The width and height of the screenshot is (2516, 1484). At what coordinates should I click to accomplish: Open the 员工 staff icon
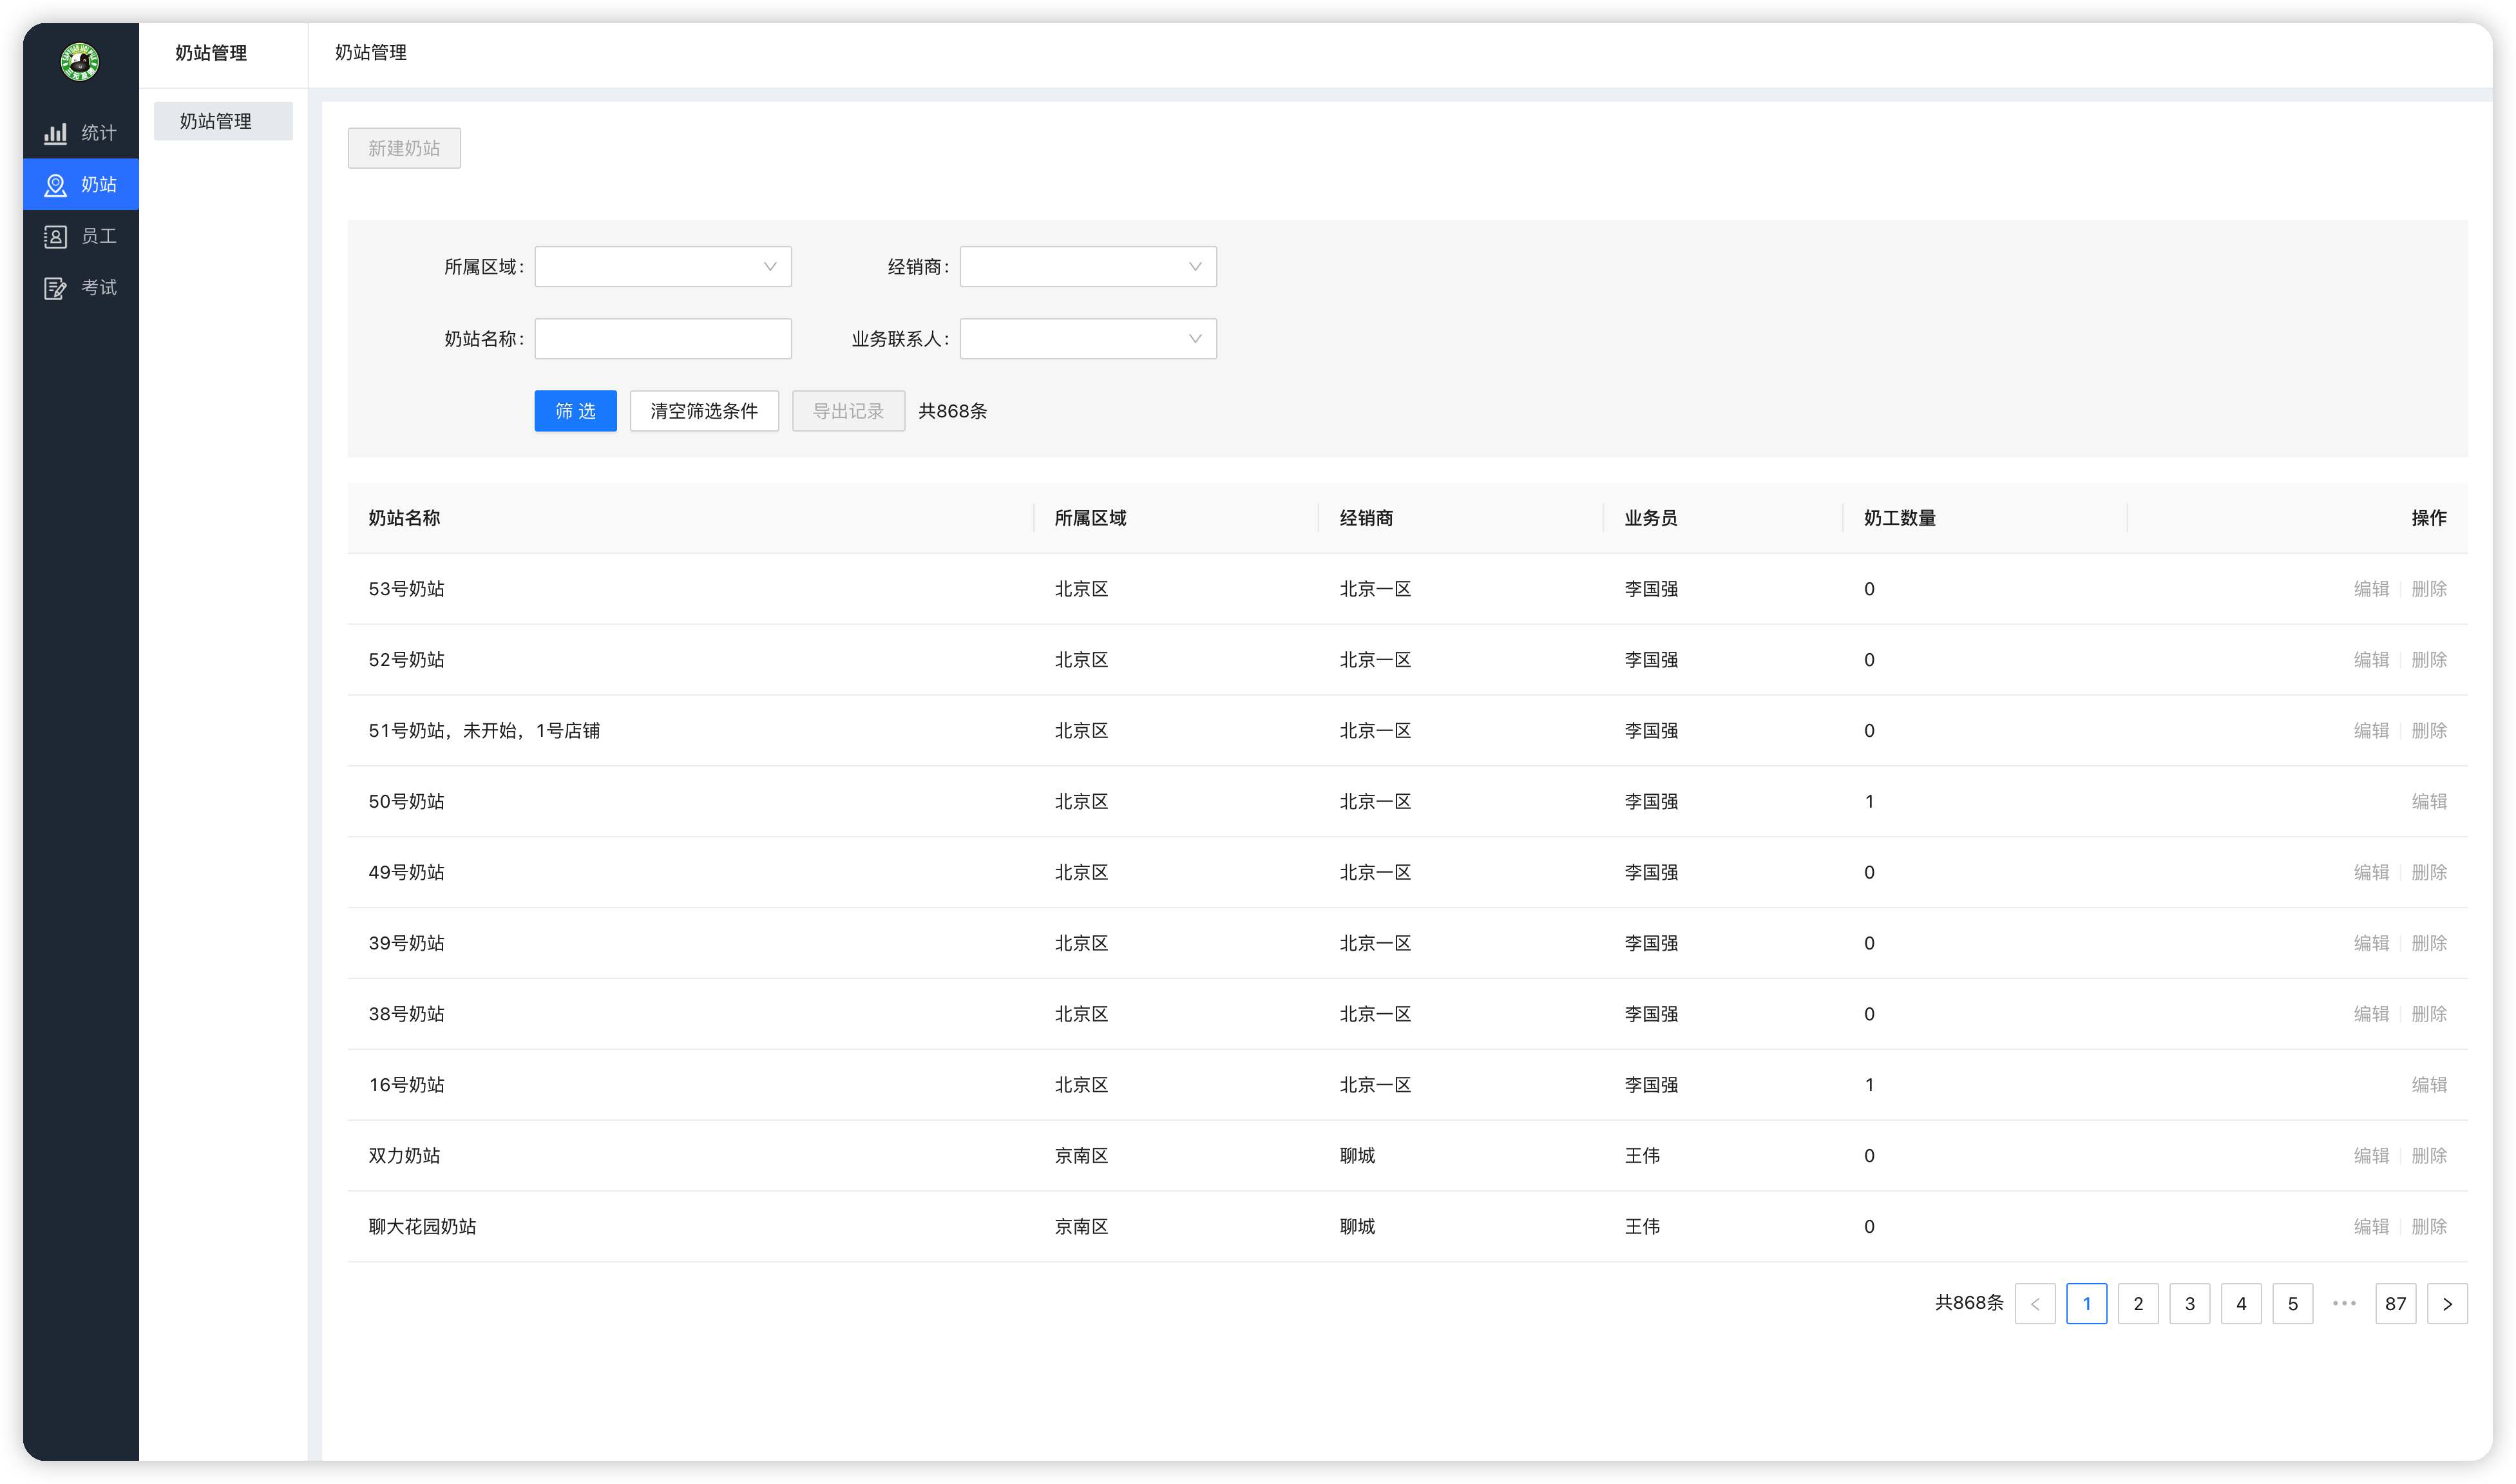pos(56,237)
